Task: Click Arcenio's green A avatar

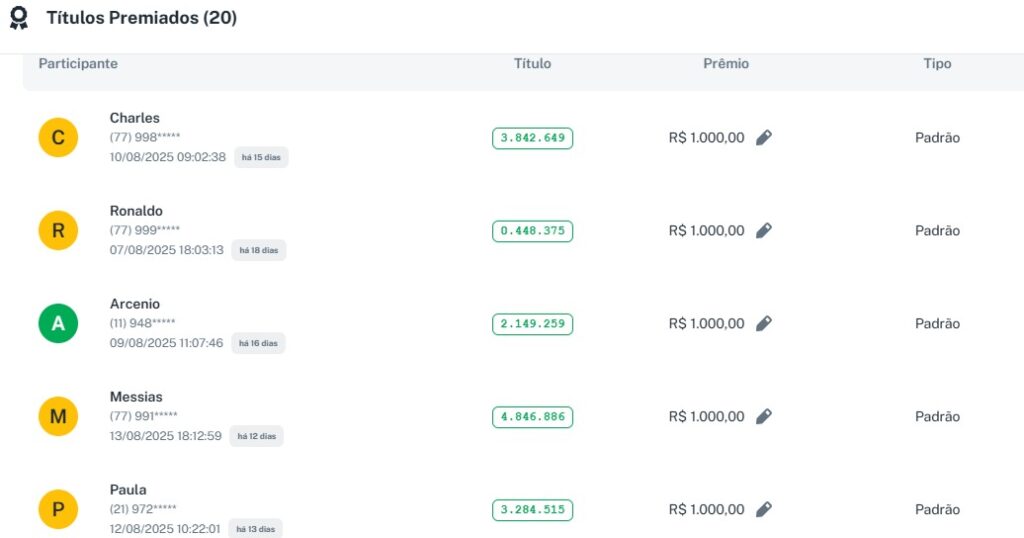Action: tap(58, 324)
